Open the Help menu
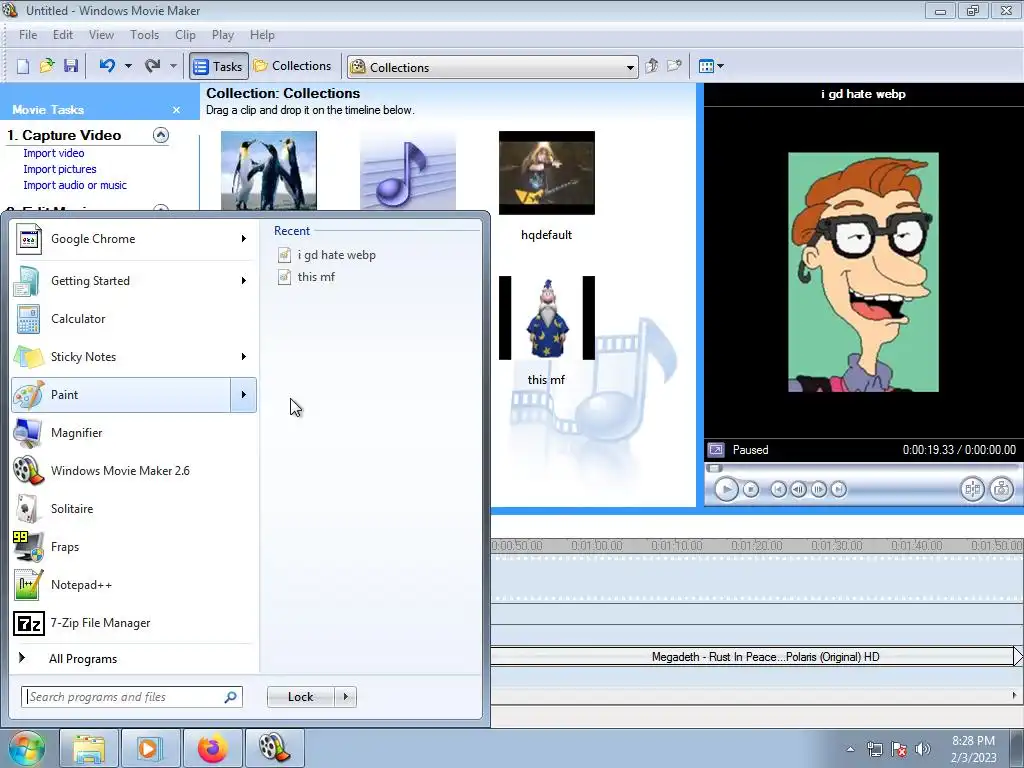The height and width of the screenshot is (768, 1024). click(262, 35)
